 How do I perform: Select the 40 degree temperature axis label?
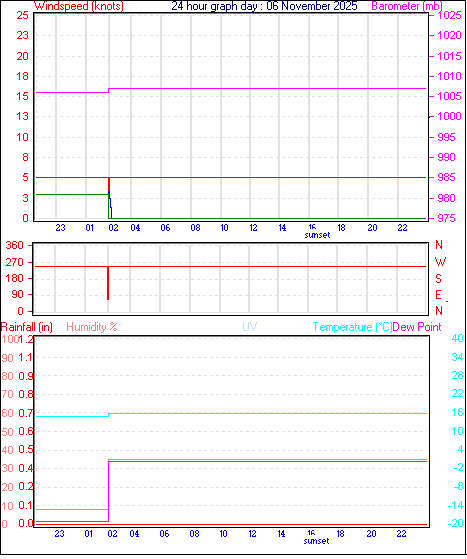click(x=457, y=338)
